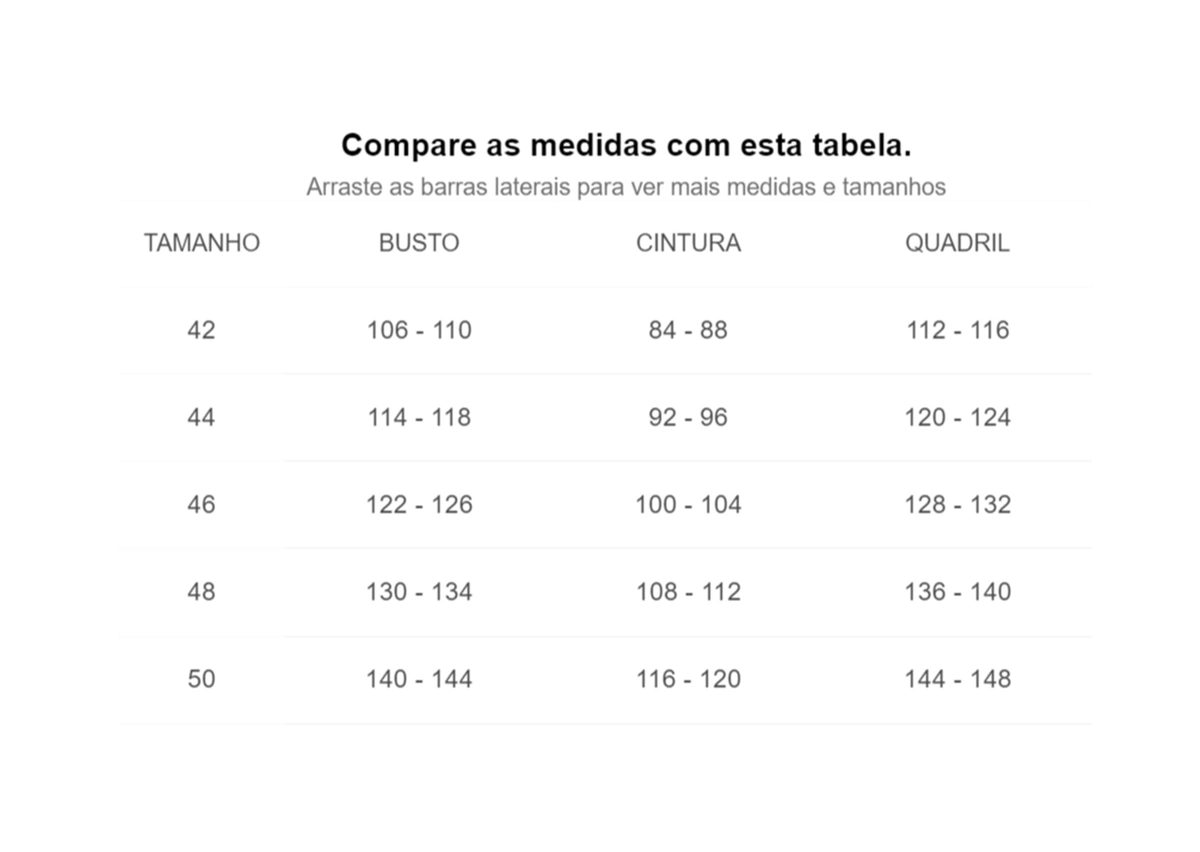This screenshot has width=1200, height=852.
Task: Click the QUADRIL column header
Action: click(x=957, y=243)
